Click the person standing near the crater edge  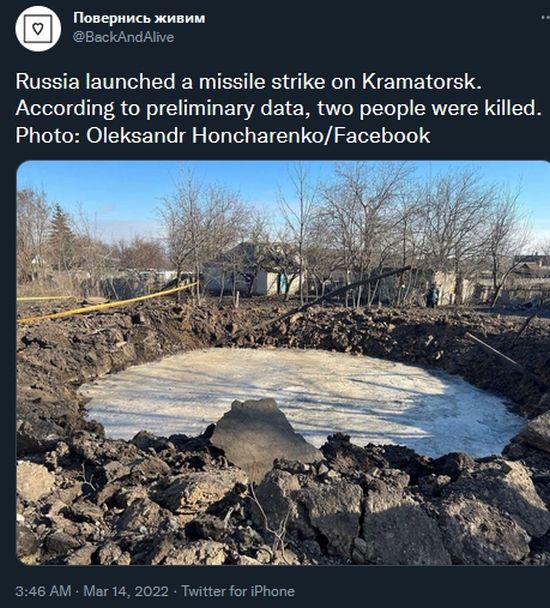point(432,295)
